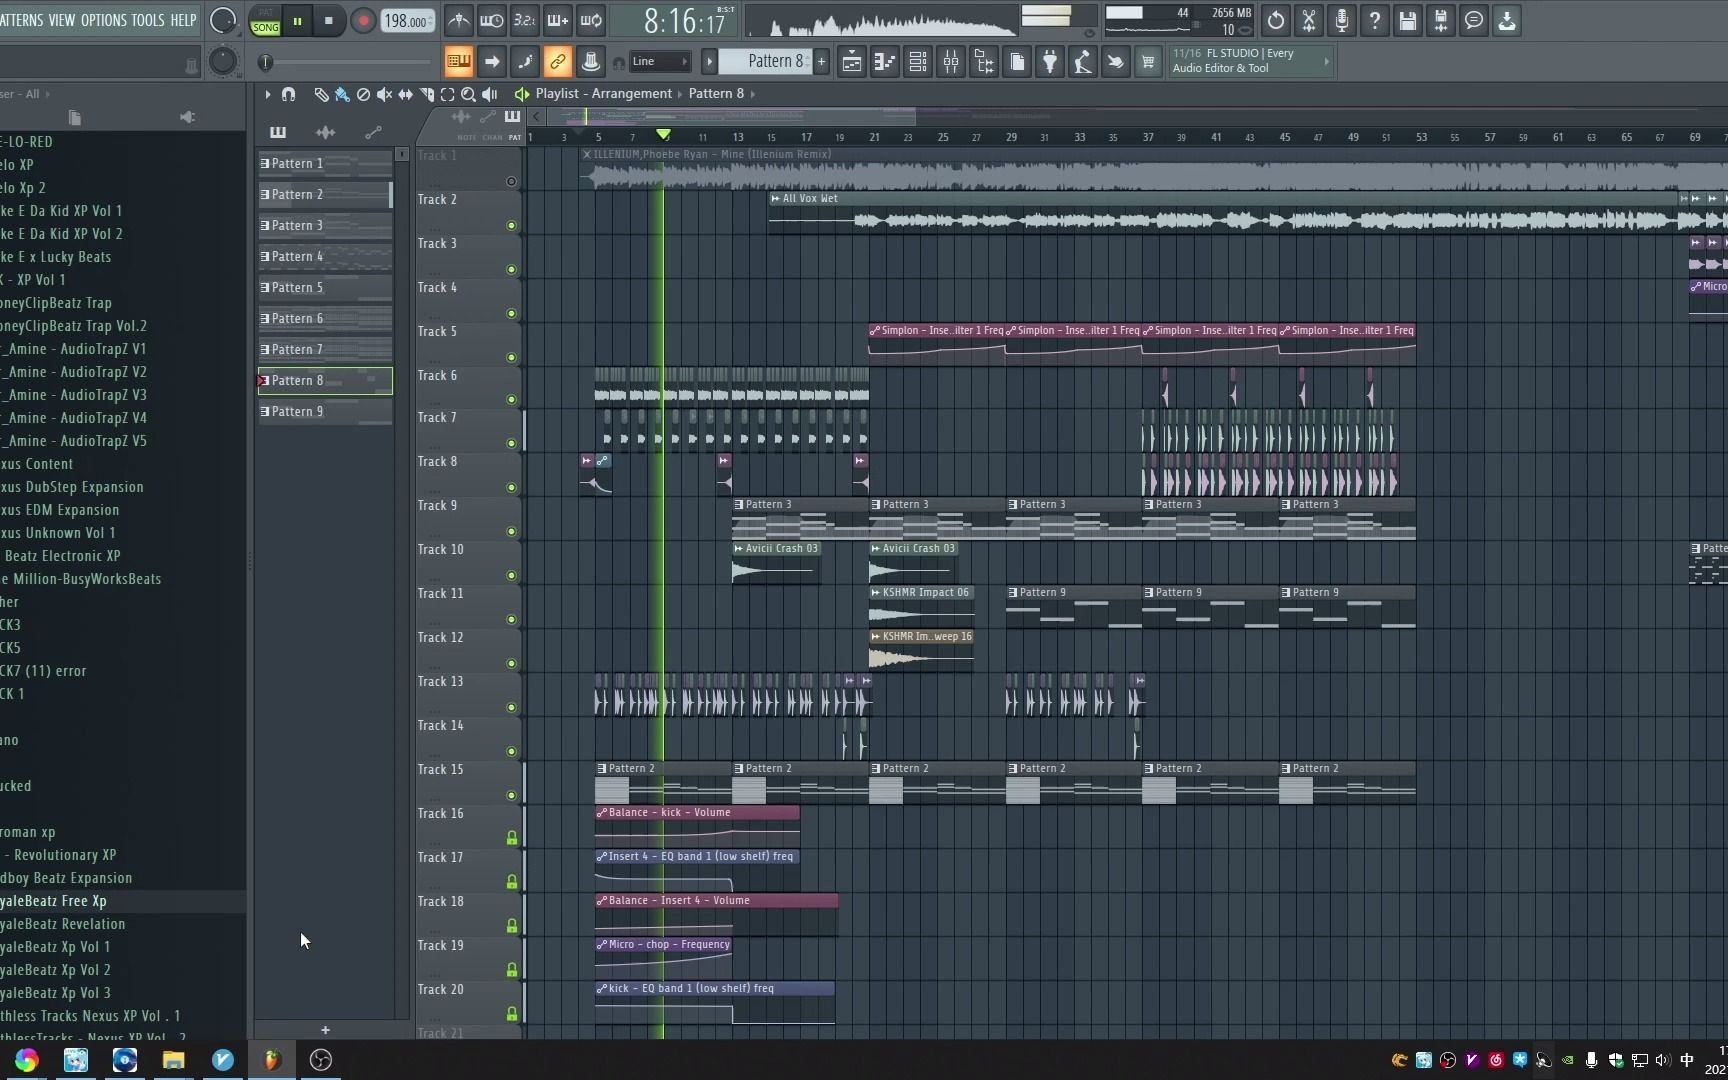
Task: Stop playback with the stop button
Action: [x=328, y=21]
